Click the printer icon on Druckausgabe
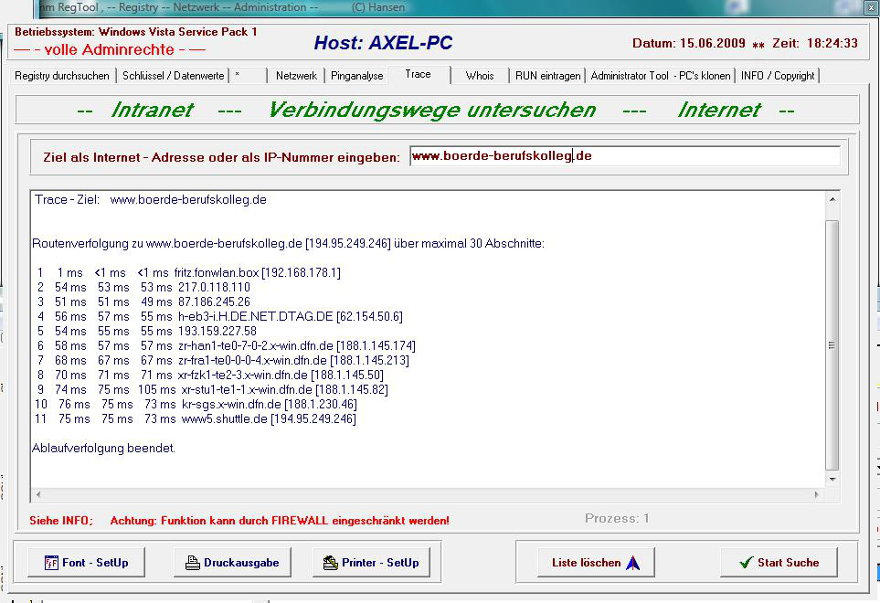Viewport: 880px width, 603px height. 193,563
